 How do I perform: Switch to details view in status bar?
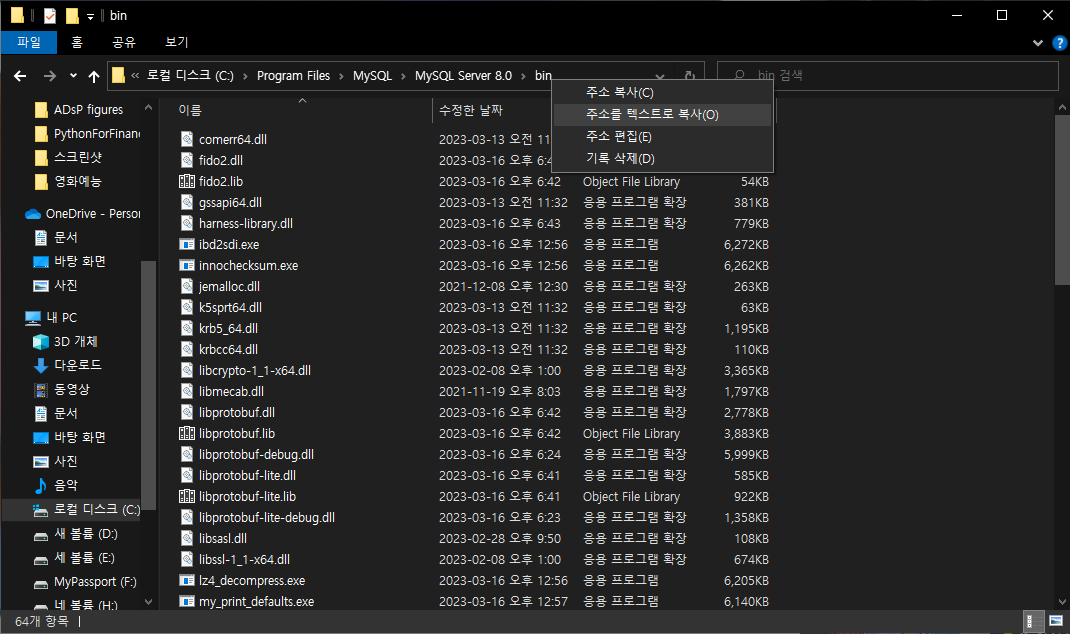tap(1034, 621)
